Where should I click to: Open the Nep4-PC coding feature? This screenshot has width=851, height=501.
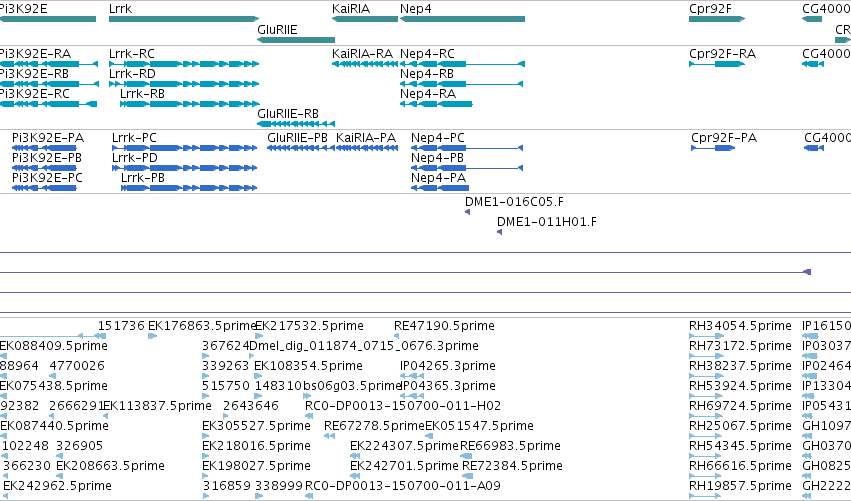click(467, 148)
